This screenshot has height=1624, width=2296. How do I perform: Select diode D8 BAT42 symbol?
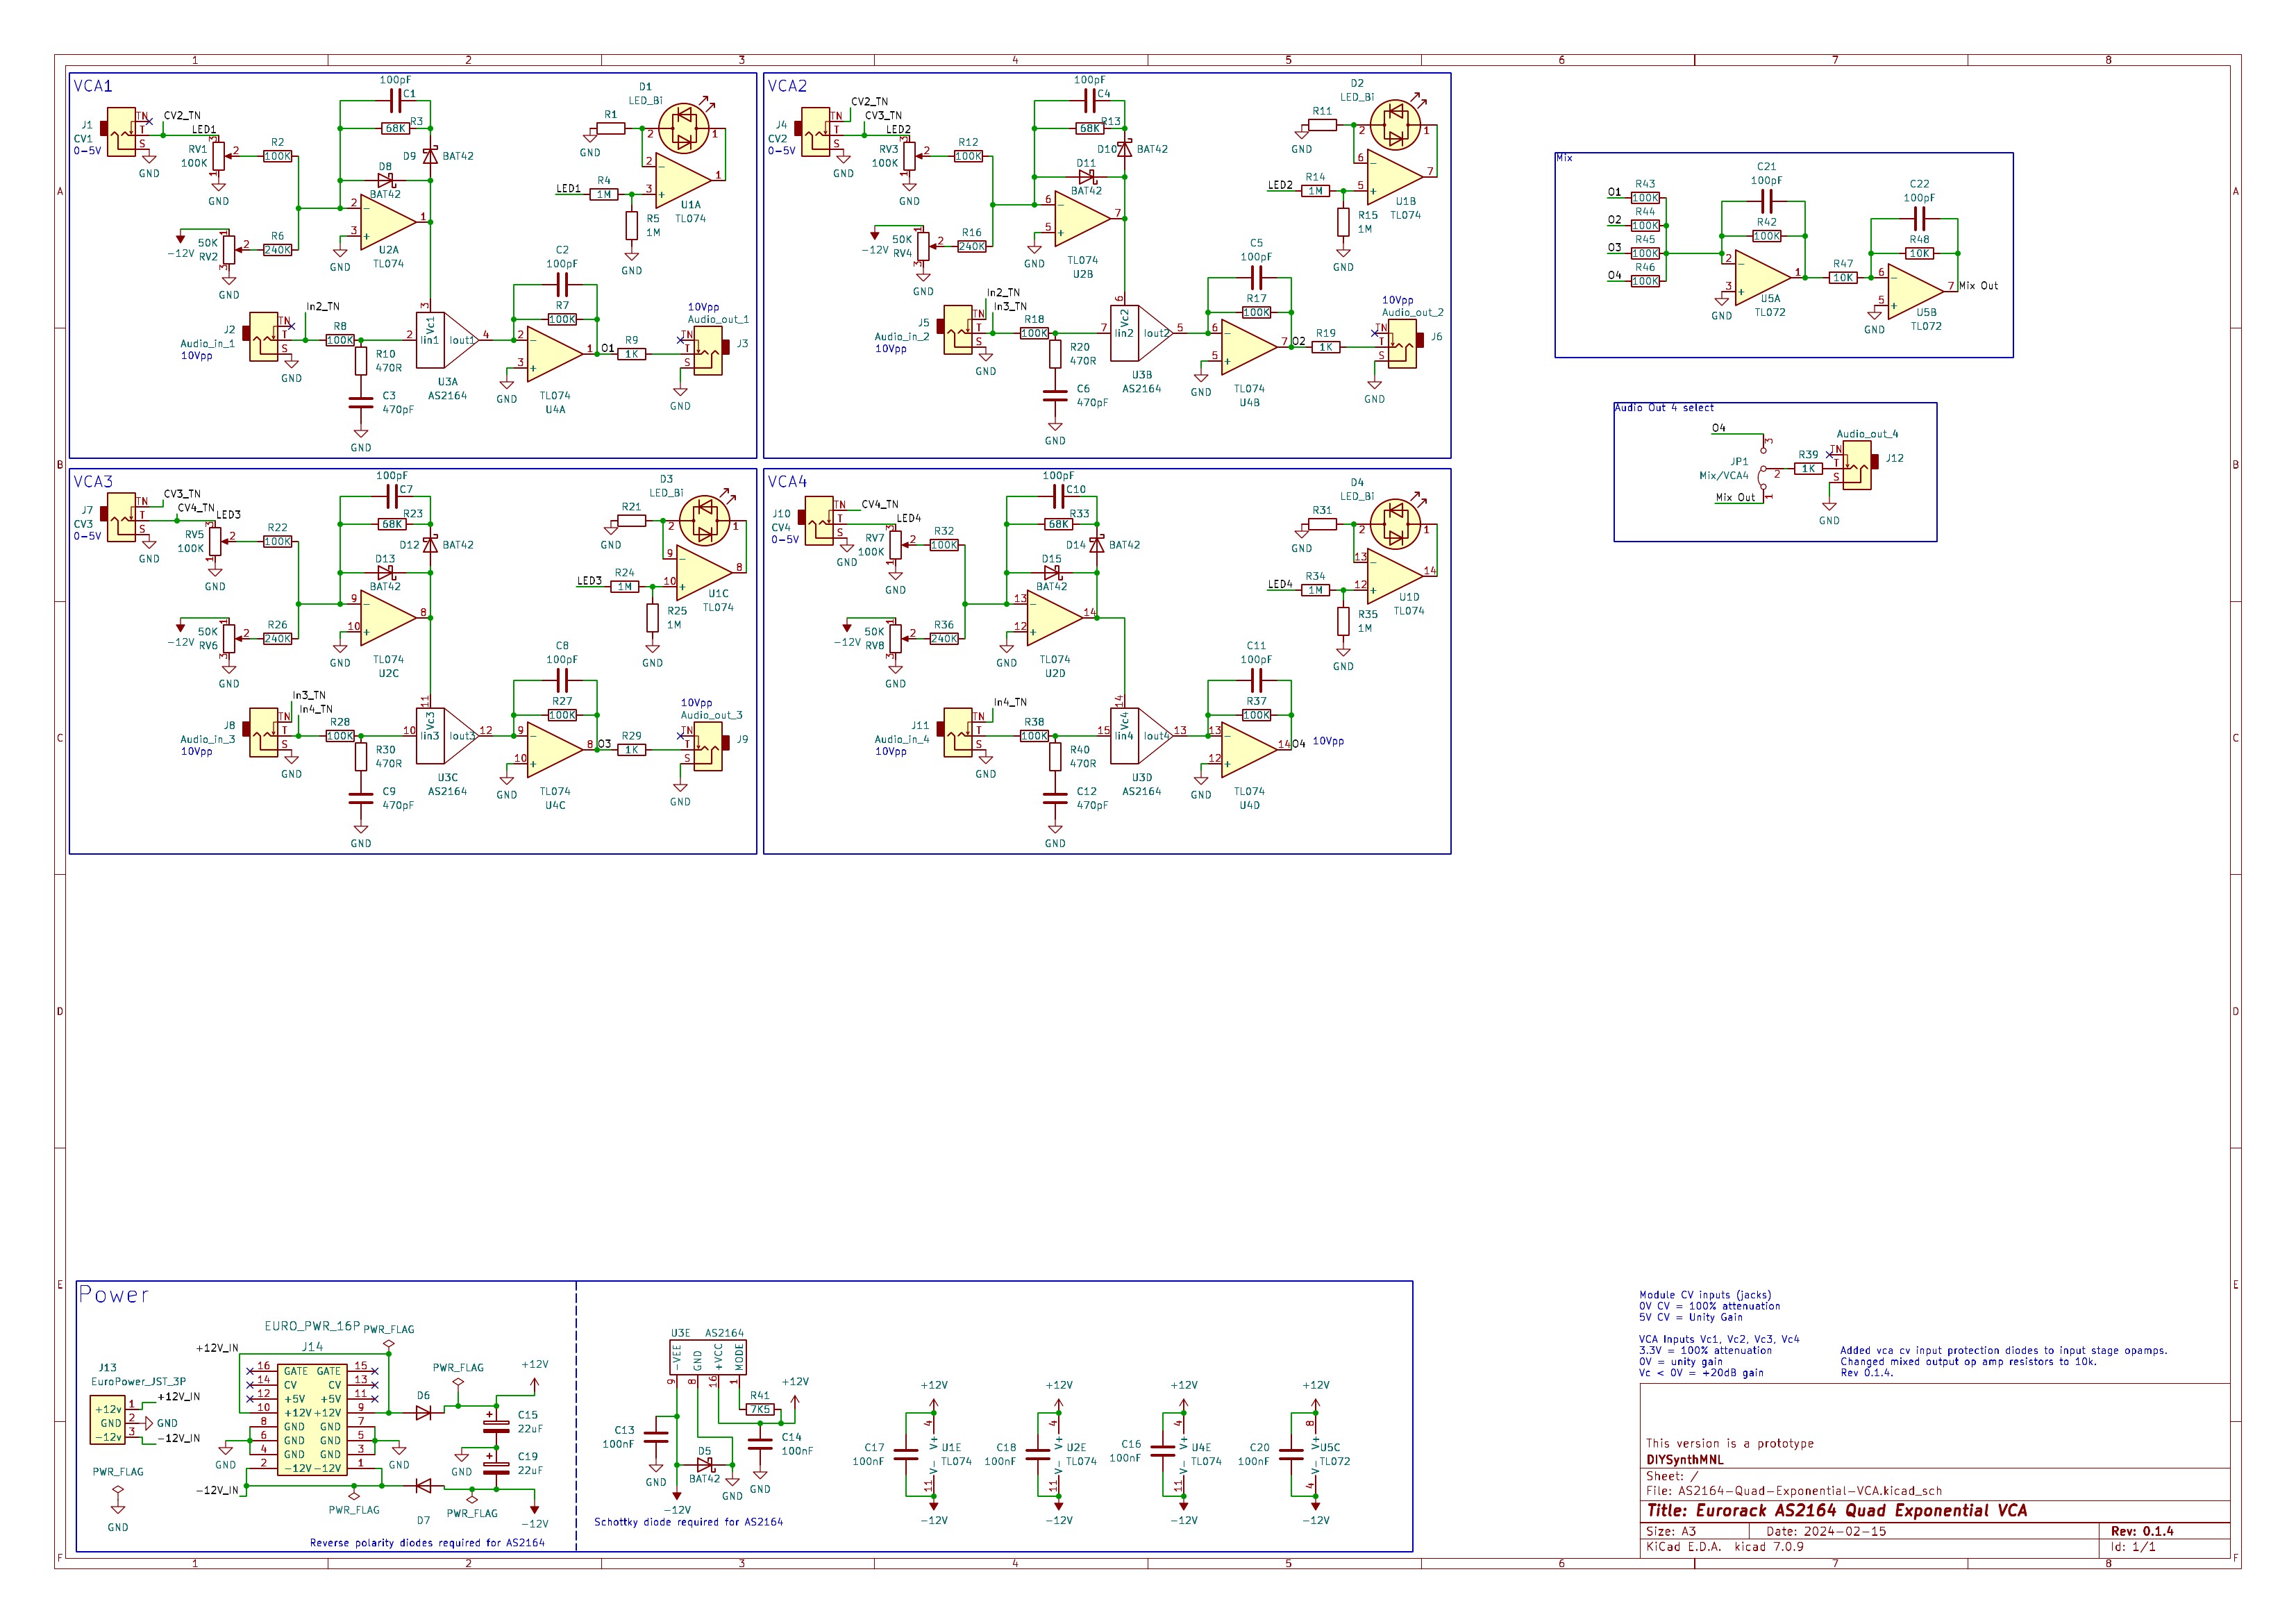click(x=386, y=180)
